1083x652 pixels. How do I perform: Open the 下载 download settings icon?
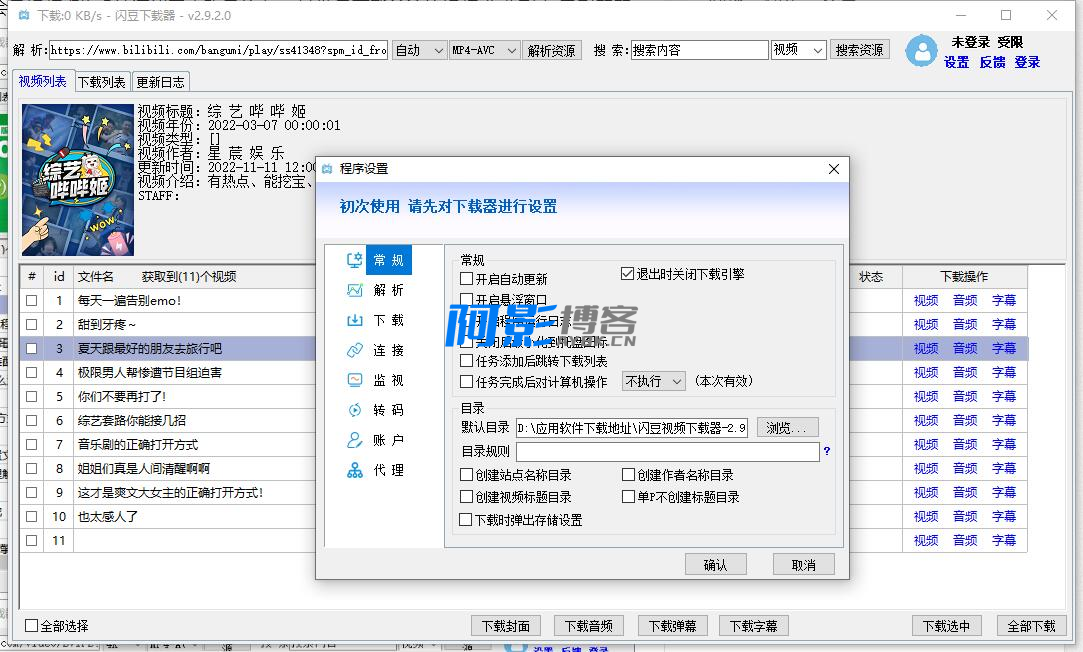click(354, 320)
